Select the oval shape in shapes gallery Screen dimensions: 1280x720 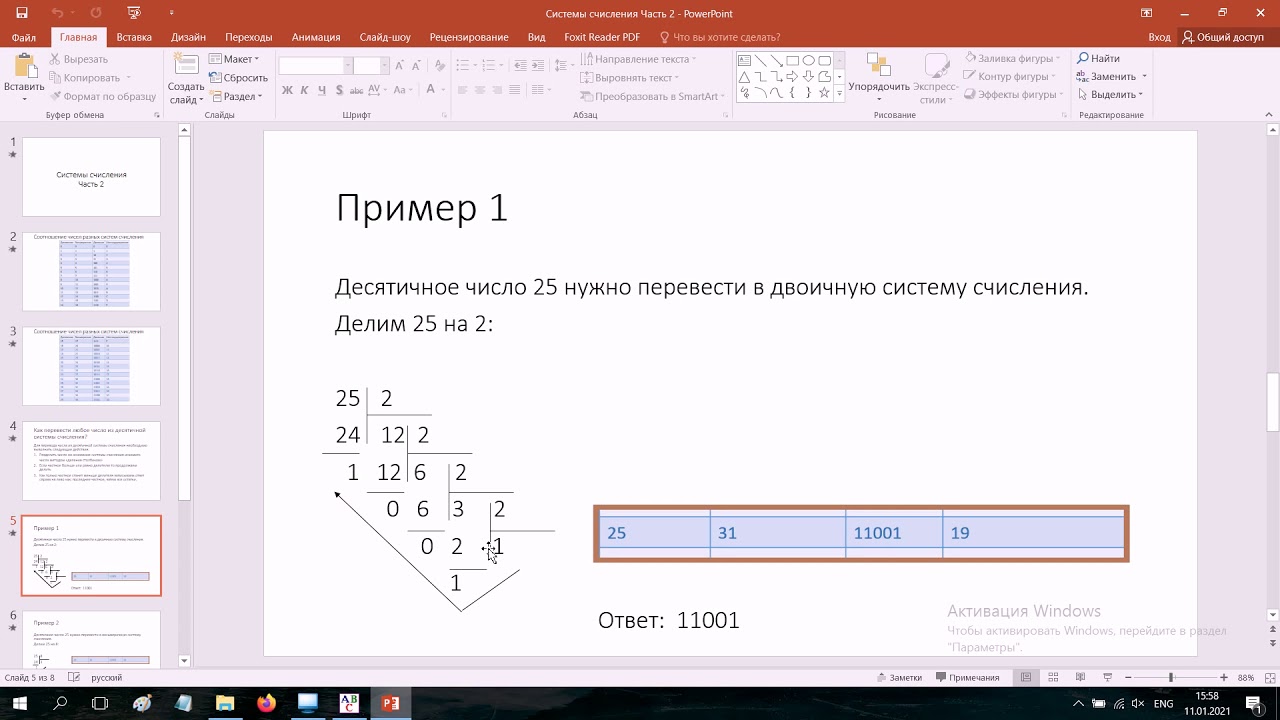(x=809, y=60)
